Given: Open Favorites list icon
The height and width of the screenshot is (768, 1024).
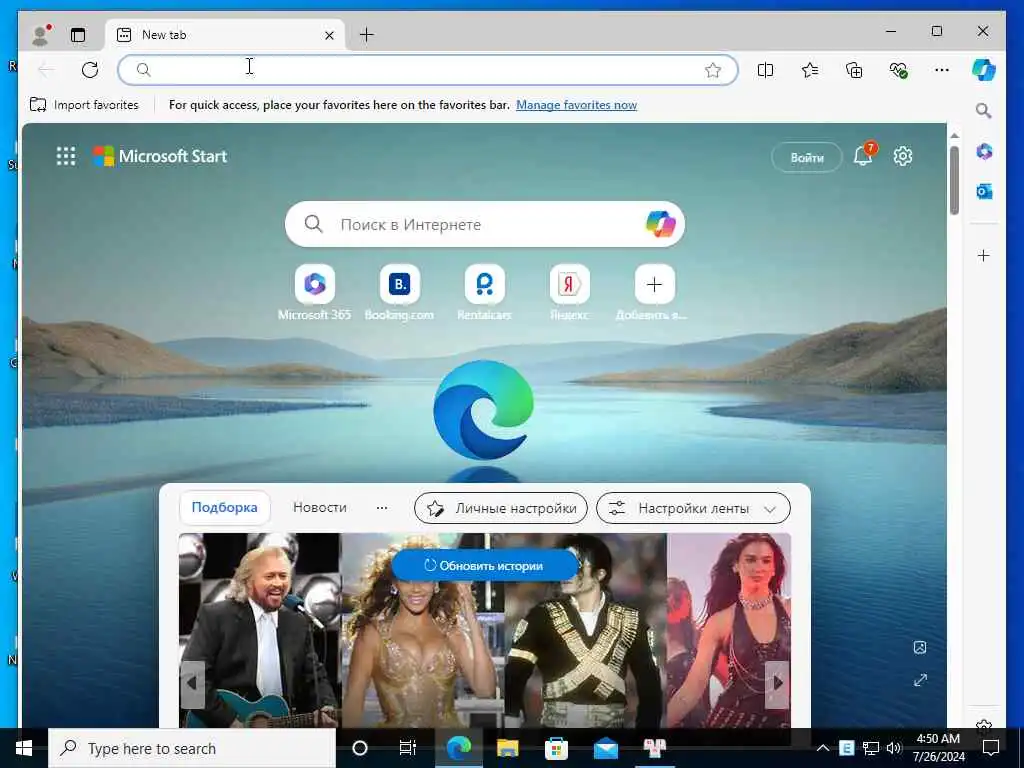Looking at the screenshot, I should [x=810, y=70].
